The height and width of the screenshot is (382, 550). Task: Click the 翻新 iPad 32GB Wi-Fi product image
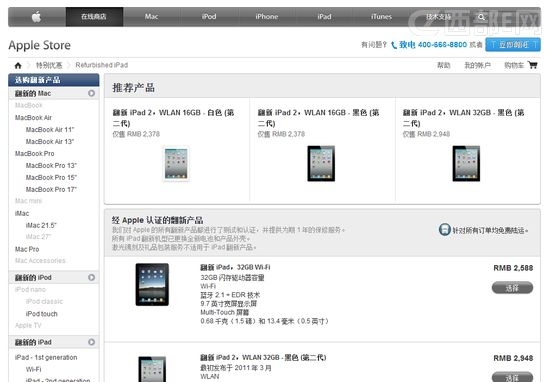[x=152, y=284]
